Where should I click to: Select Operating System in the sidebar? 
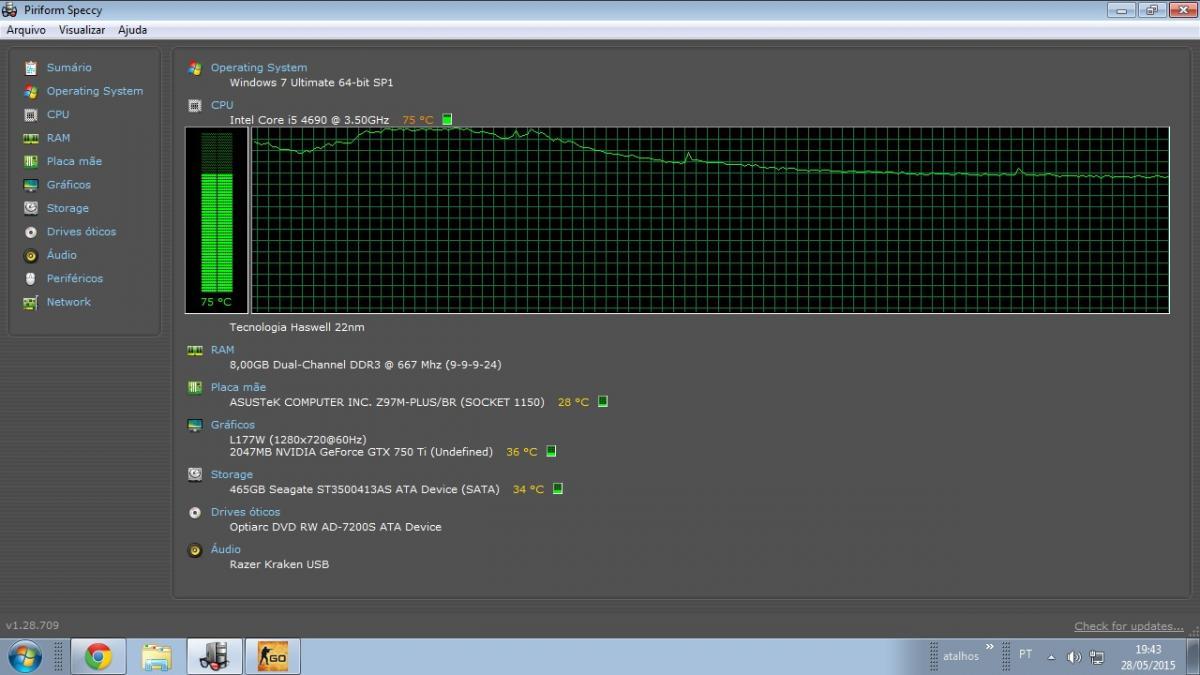tap(95, 91)
